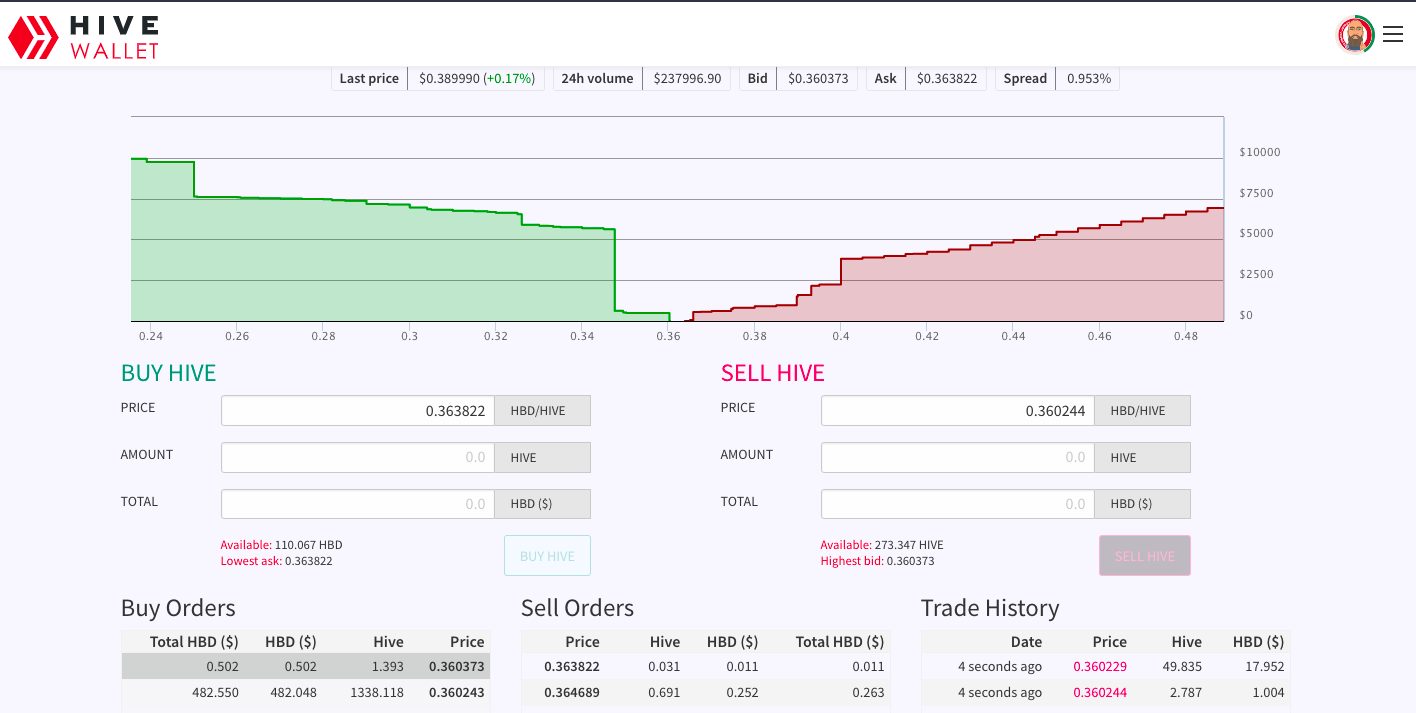The image size is (1416, 713).
Task: Click the Available 273.347 HIVE link
Action: 882,545
